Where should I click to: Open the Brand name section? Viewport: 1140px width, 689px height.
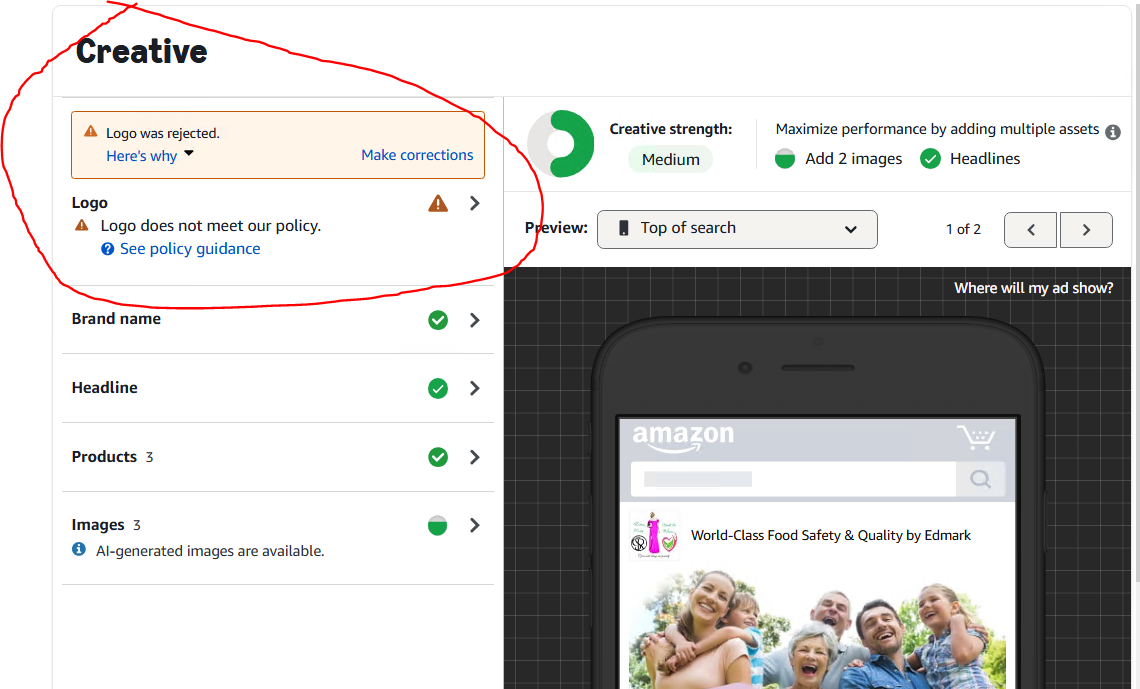pyautogui.click(x=116, y=319)
